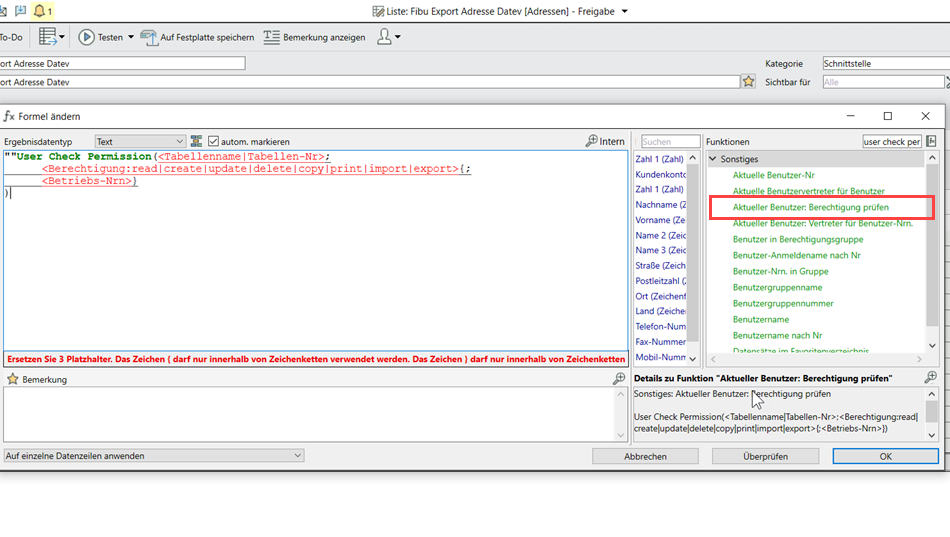
Task: Collapse the Sonstiges function group
Action: (x=713, y=159)
